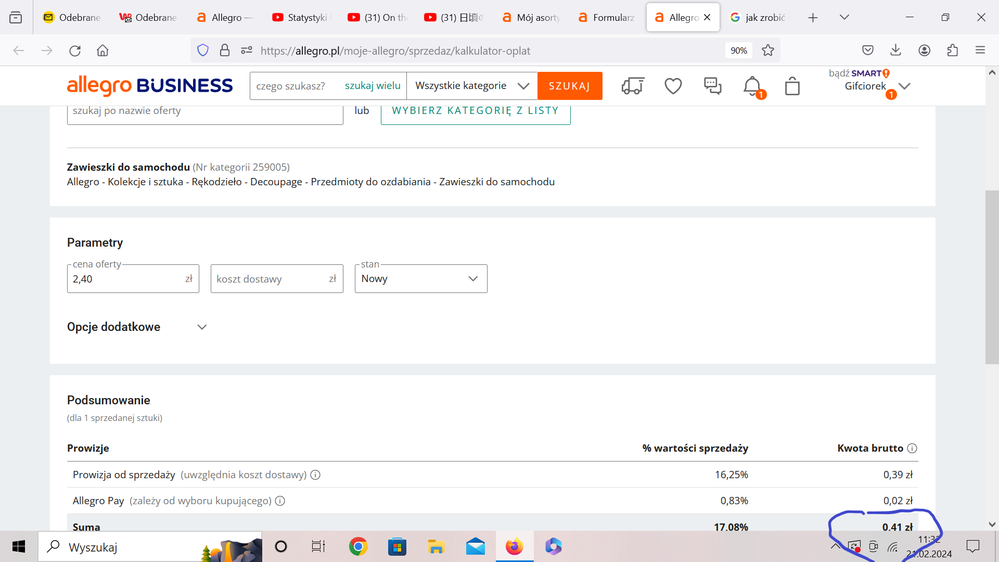Open Wszystkie kategorie dropdown
This screenshot has width=999, height=562.
[x=472, y=86]
